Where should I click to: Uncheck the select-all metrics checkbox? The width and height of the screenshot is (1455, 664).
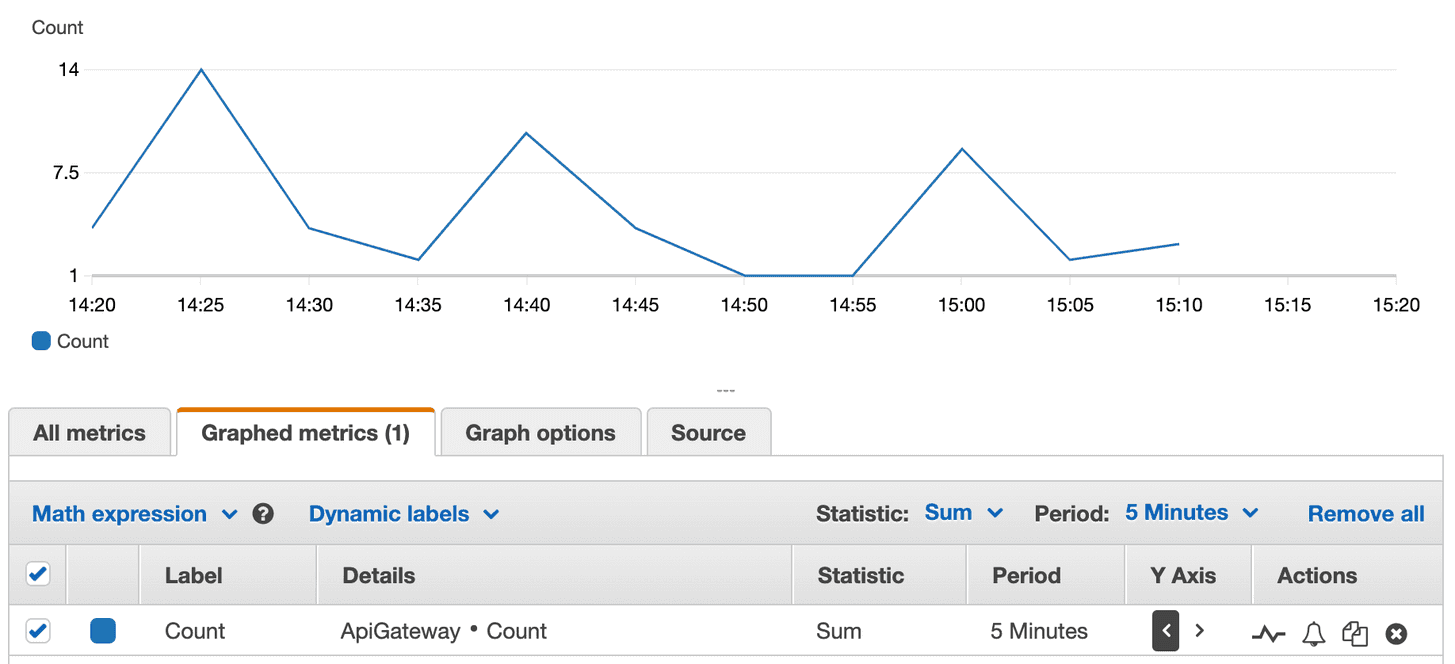coord(38,573)
